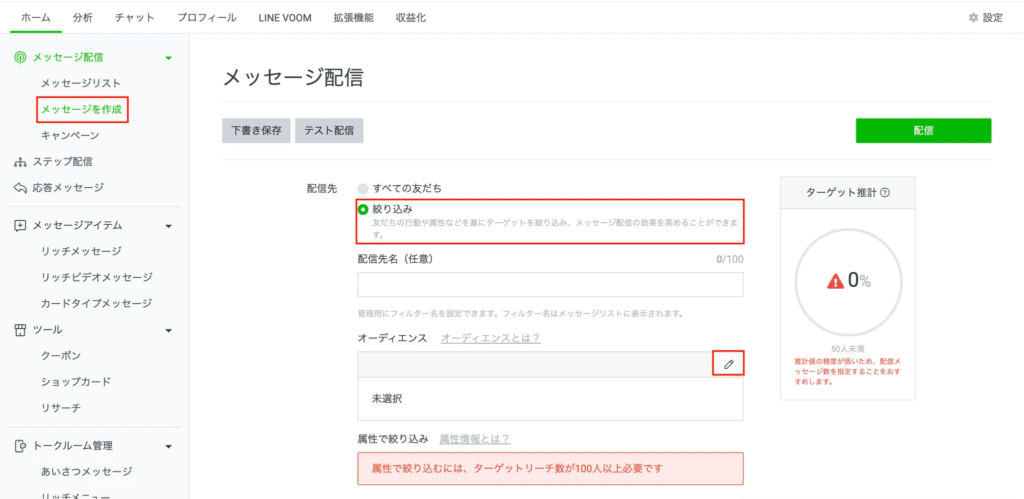Select the 絞り込み radio button
This screenshot has width=1024, height=499.
363,209
